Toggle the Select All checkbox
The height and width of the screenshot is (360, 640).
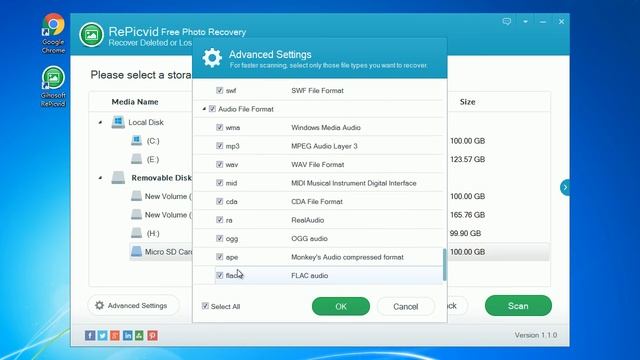point(205,306)
